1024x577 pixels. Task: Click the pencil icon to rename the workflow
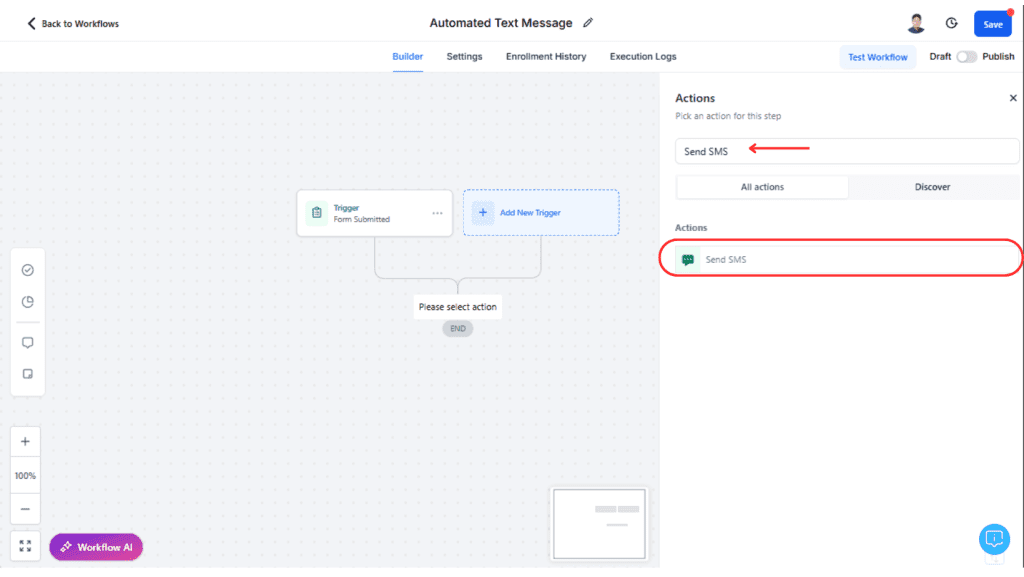(588, 22)
